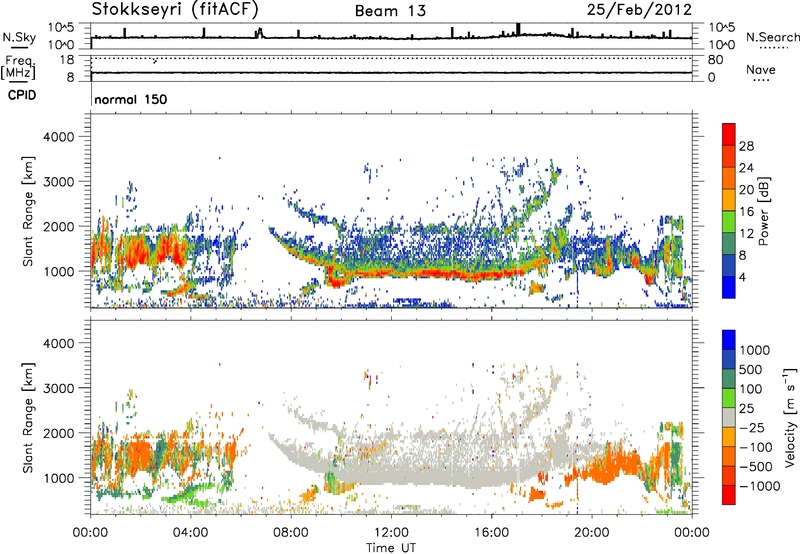The width and height of the screenshot is (800, 554).
Task: Select the "Velocity [m s⁻¹]" color bar title
Action: click(790, 417)
